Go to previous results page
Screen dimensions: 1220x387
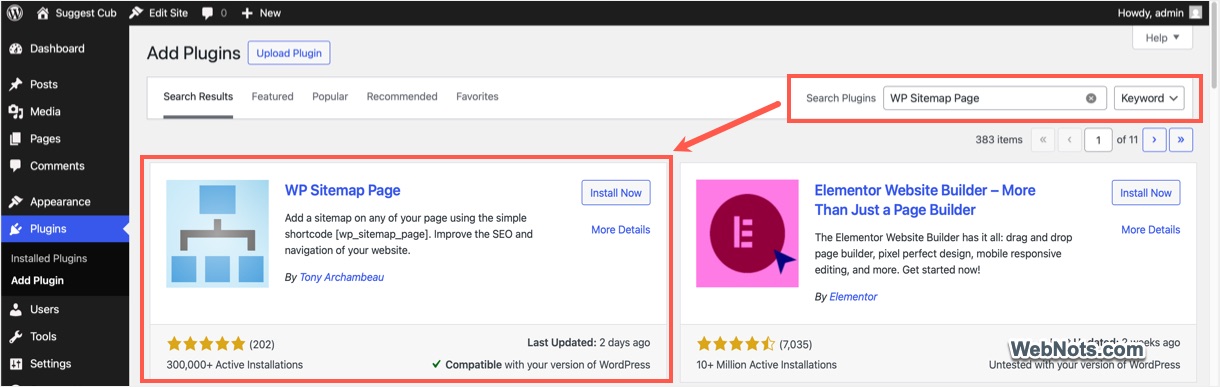click(1071, 140)
